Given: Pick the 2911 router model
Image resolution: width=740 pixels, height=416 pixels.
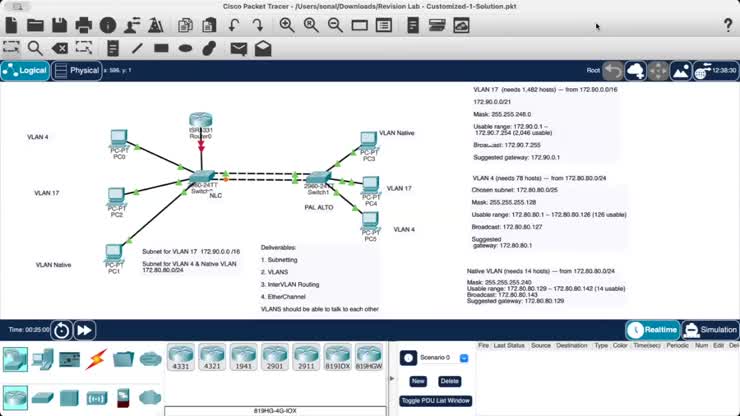Looking at the screenshot, I should 306,357.
